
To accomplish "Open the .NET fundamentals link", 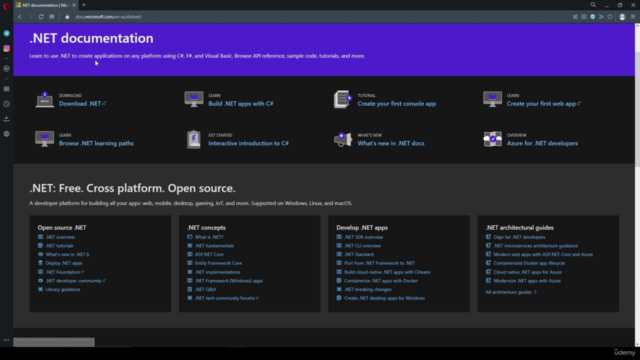I will click(x=214, y=246).
